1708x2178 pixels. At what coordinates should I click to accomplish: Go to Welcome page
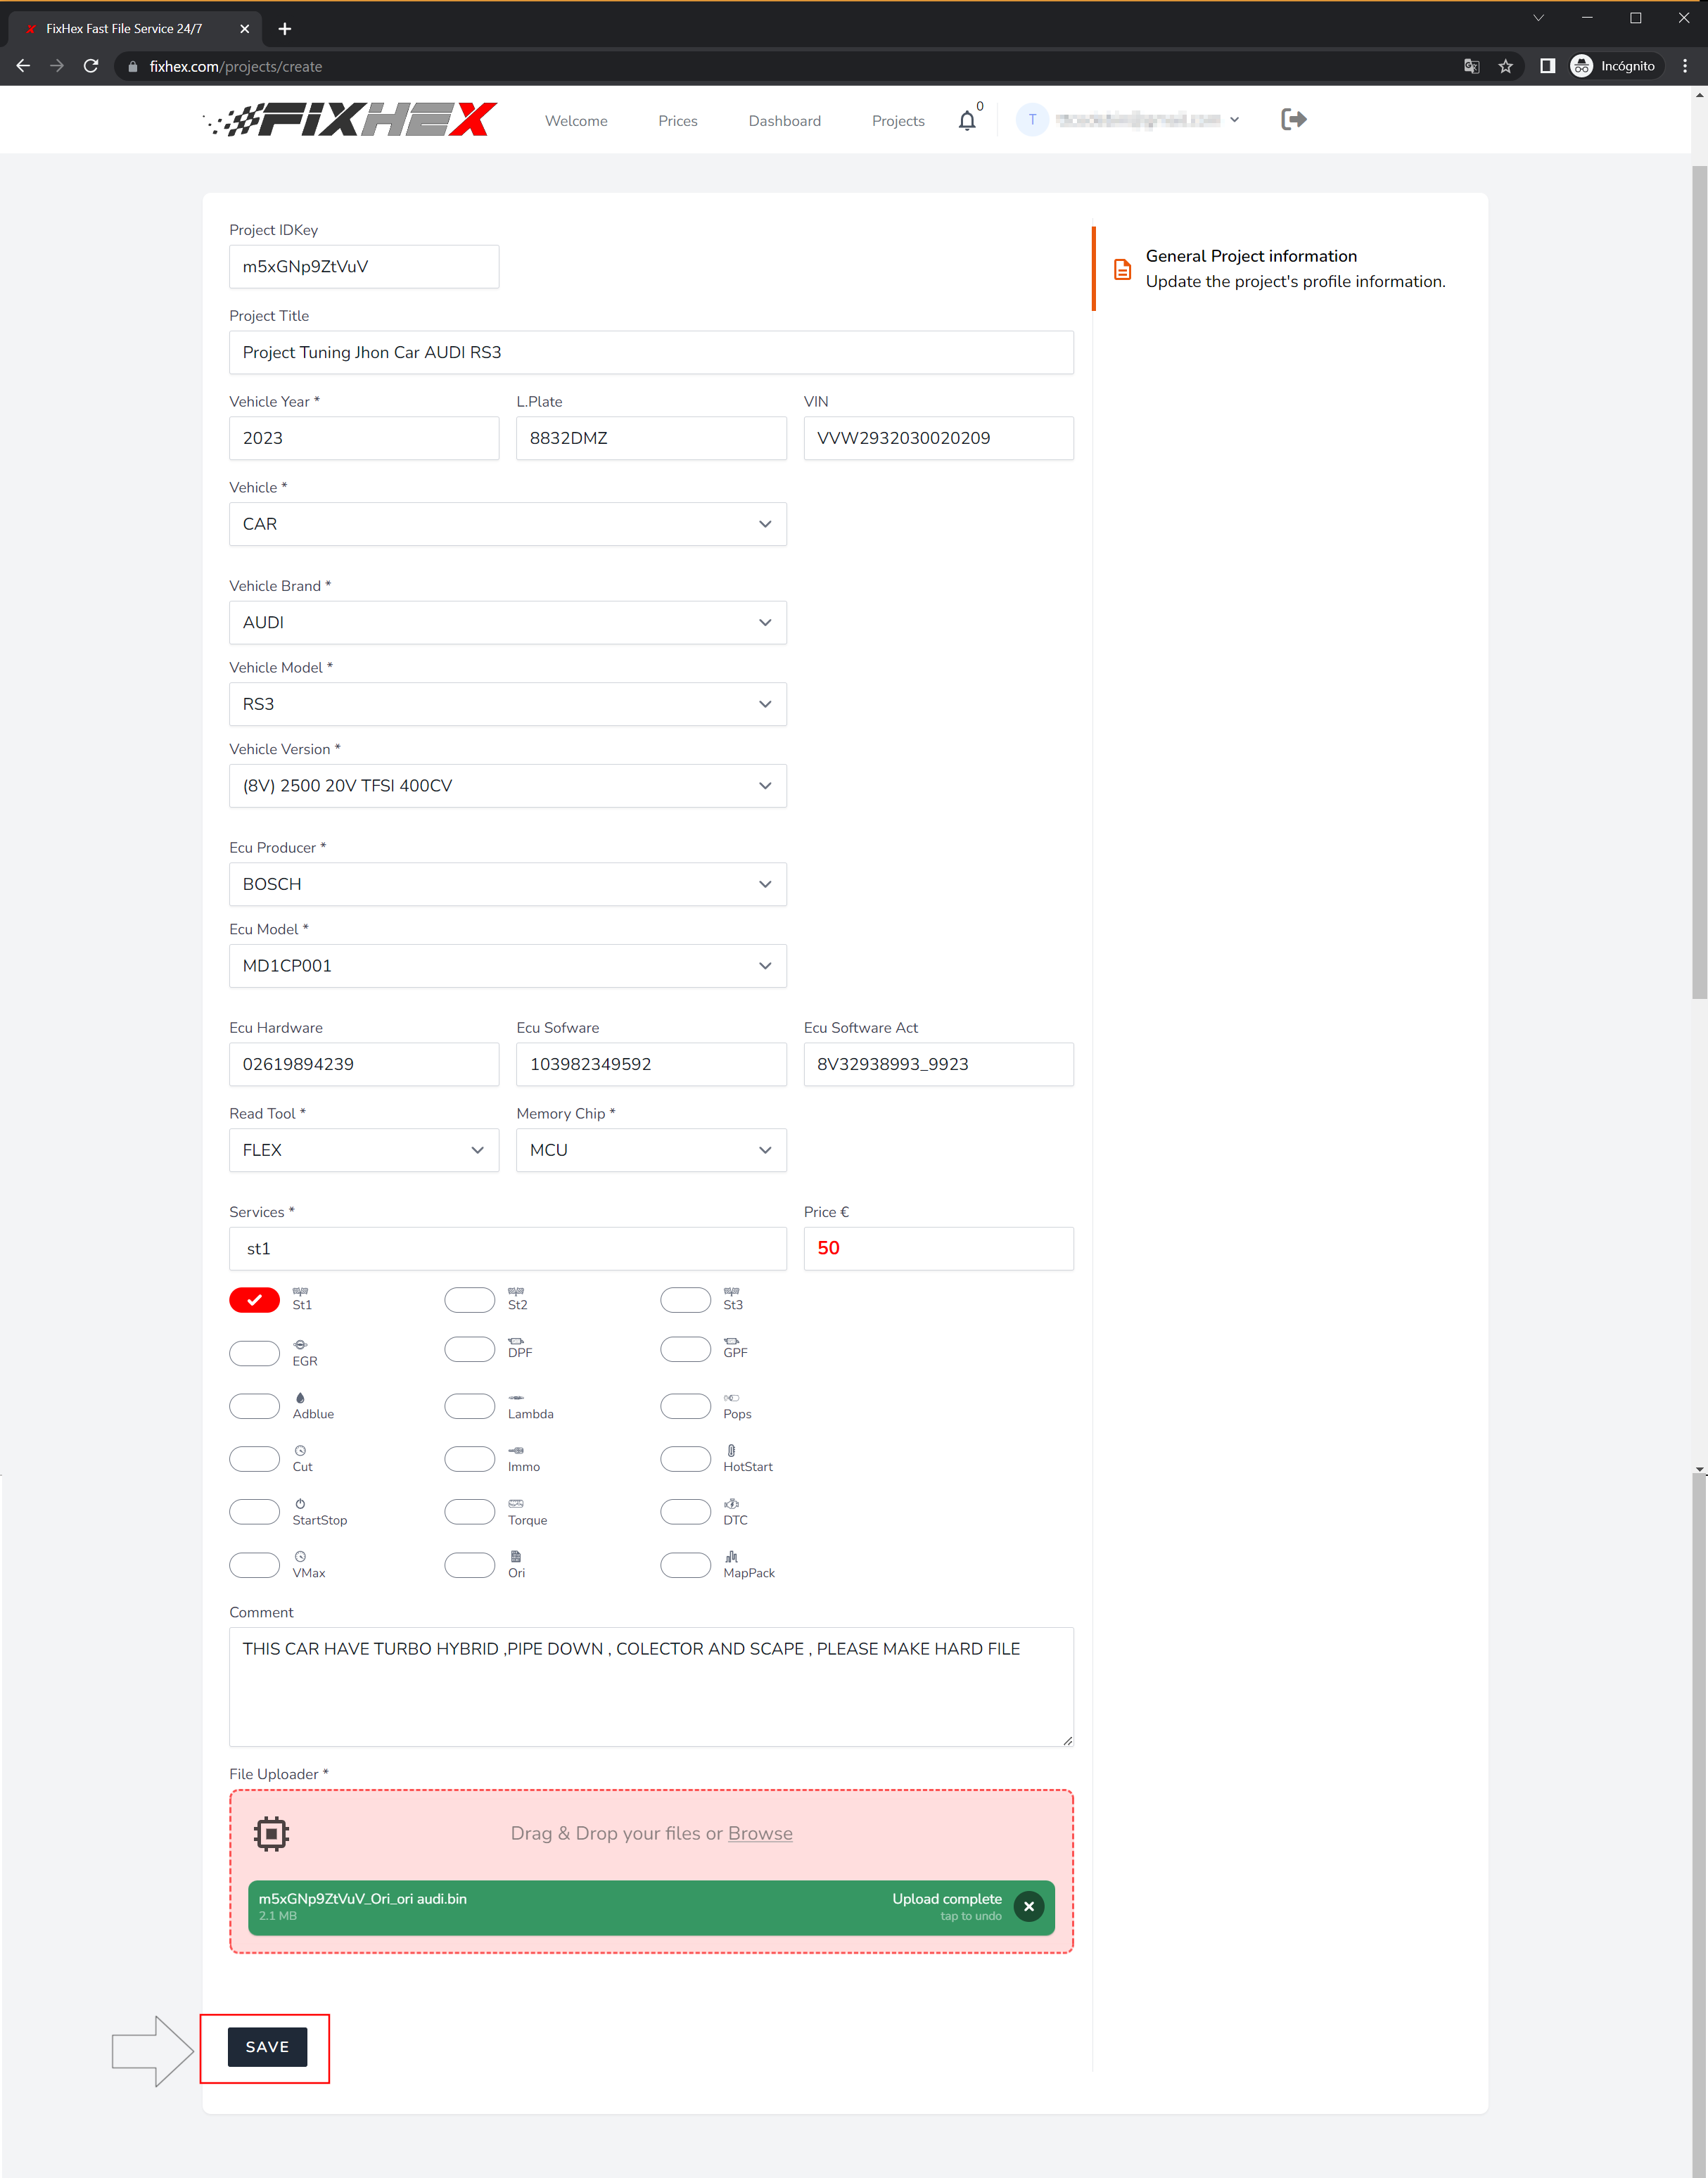(x=576, y=121)
